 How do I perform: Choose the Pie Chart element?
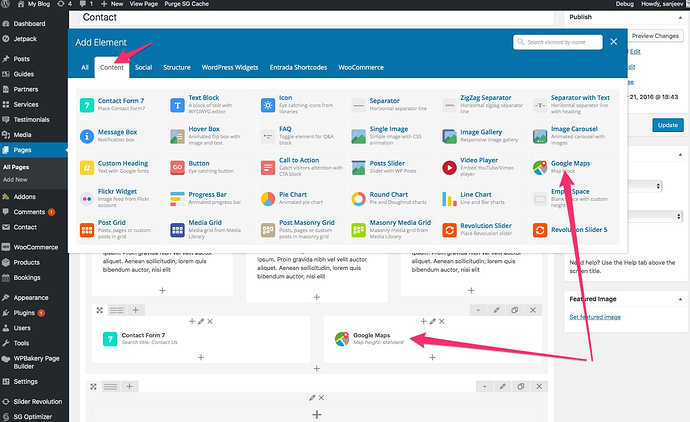coord(301,198)
